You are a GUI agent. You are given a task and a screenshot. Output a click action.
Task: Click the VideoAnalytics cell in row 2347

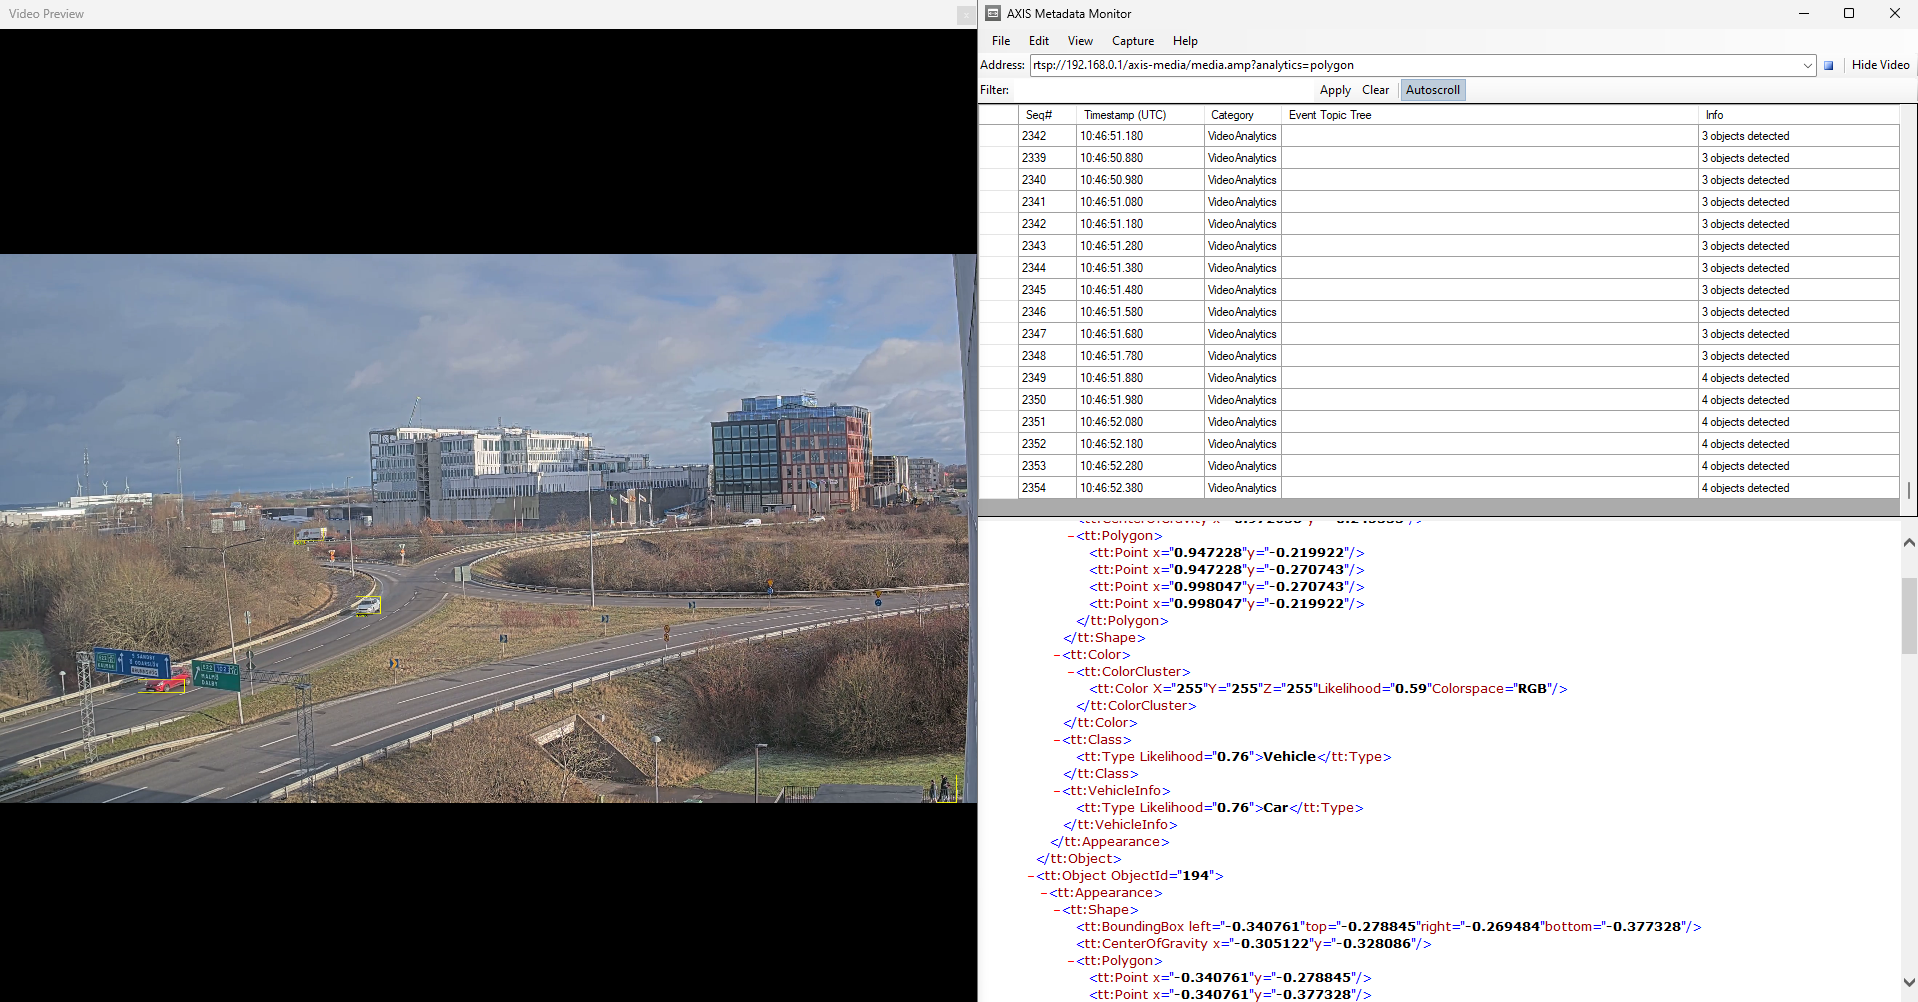[x=1242, y=334]
